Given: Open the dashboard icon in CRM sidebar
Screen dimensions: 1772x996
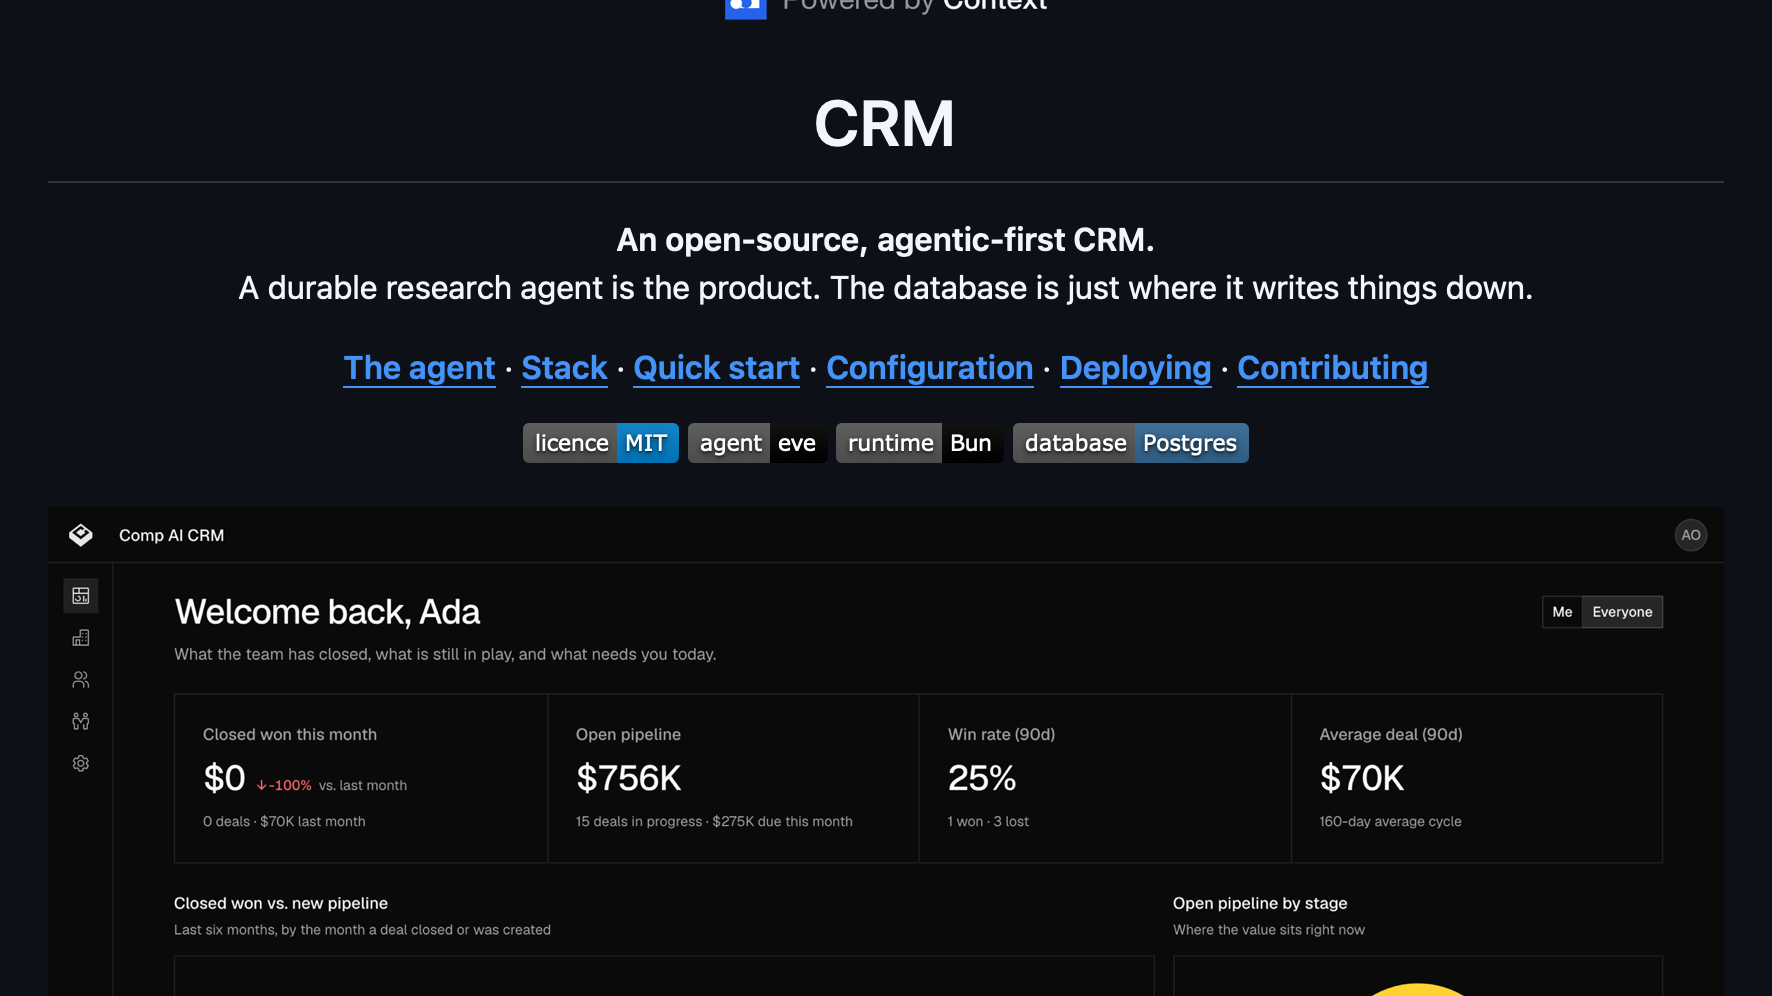Looking at the screenshot, I should coord(81,596).
